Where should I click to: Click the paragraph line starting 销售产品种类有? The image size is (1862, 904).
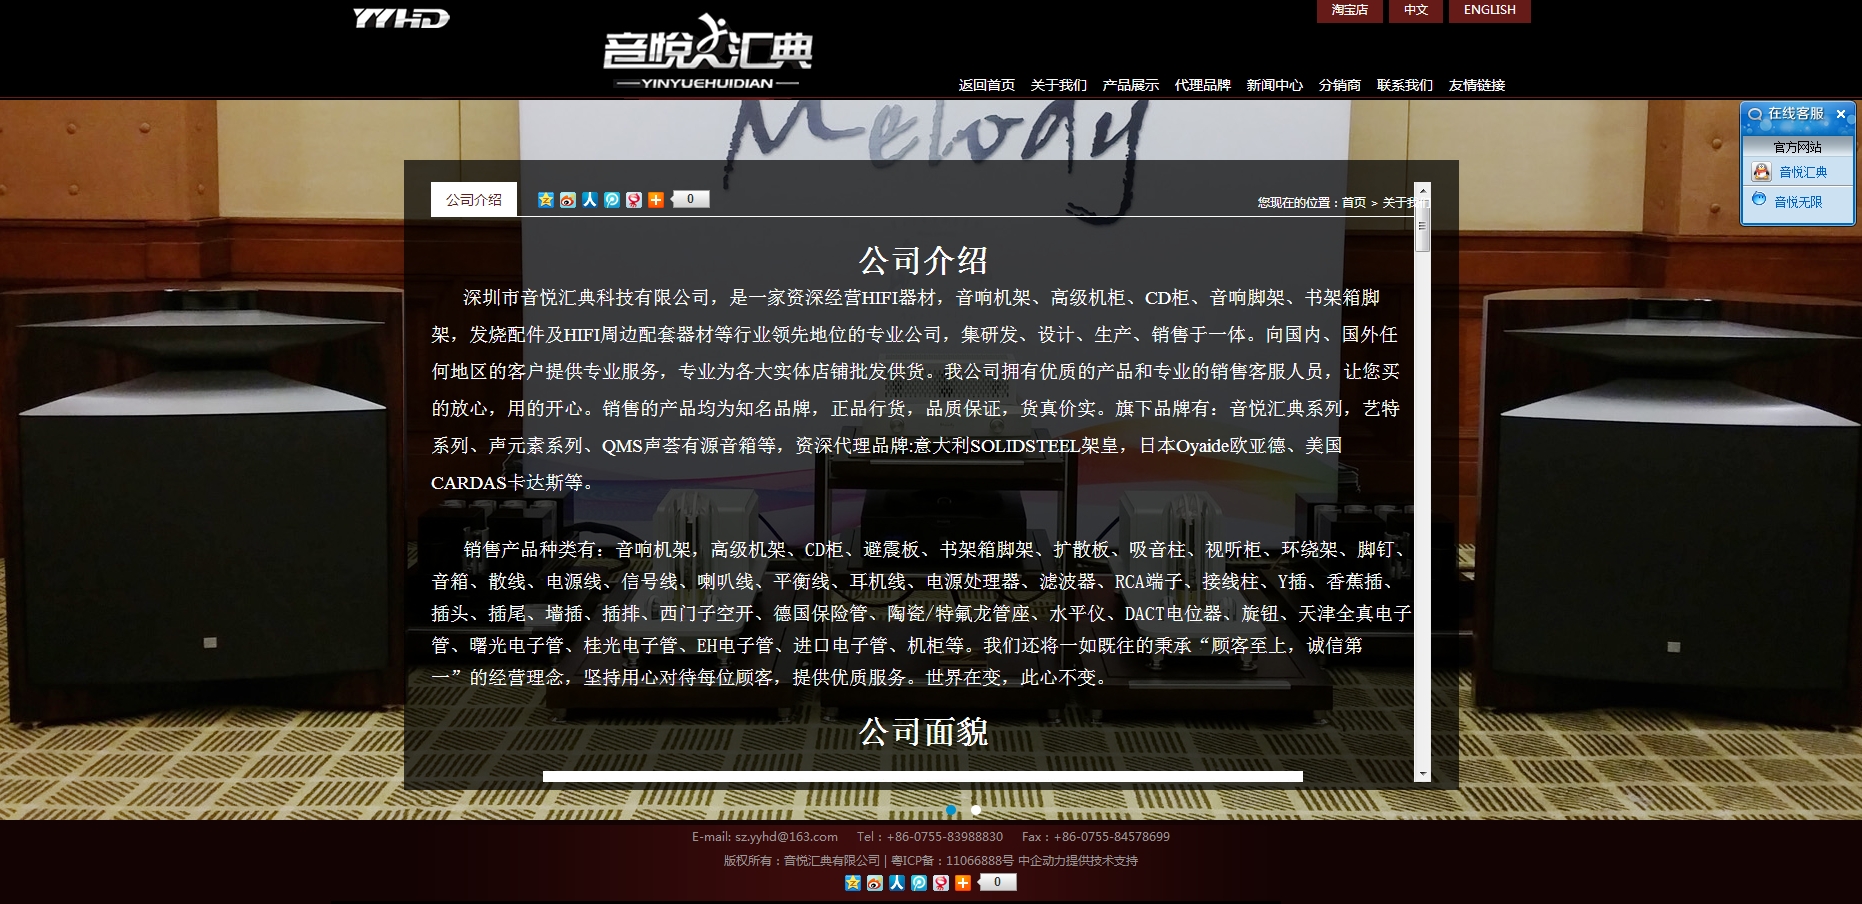coord(937,550)
